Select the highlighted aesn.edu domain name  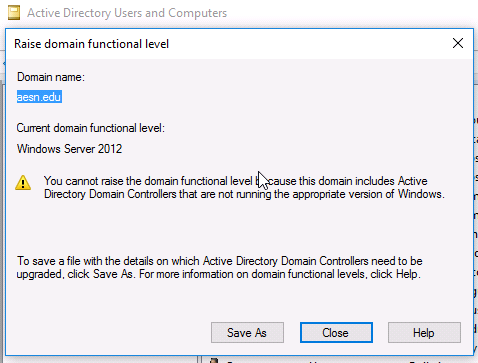click(x=39, y=97)
